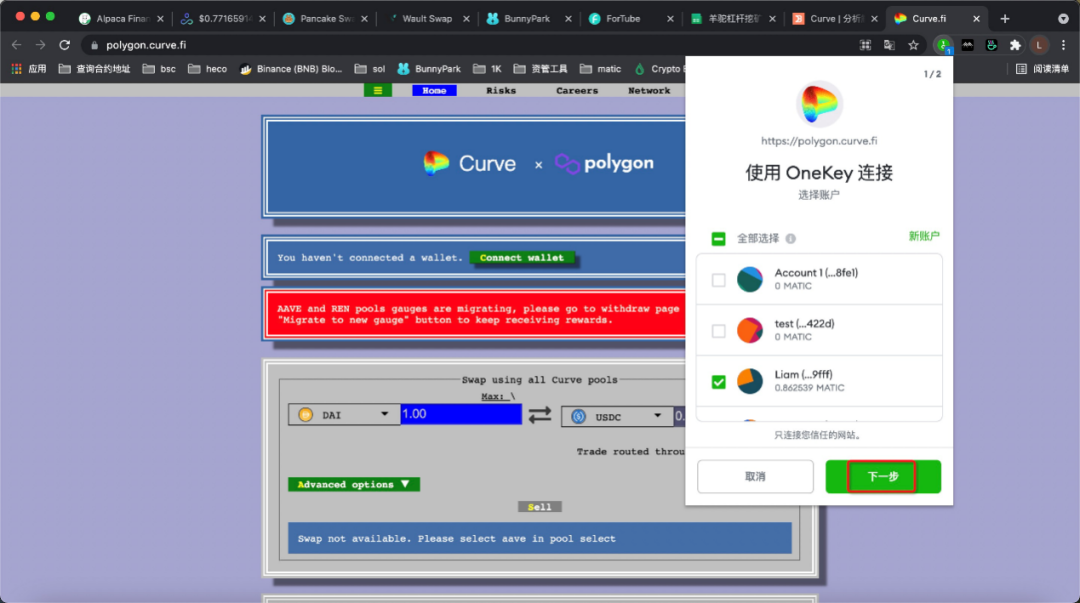
Task: Open the OneKey wallet extension icon
Action: pos(945,46)
